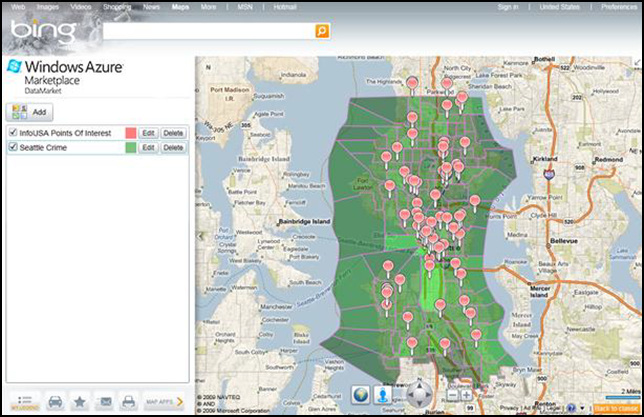Delete the InfoUSA Points Of Interest layer
Image resolution: width=644 pixels, height=417 pixels.
(x=173, y=133)
